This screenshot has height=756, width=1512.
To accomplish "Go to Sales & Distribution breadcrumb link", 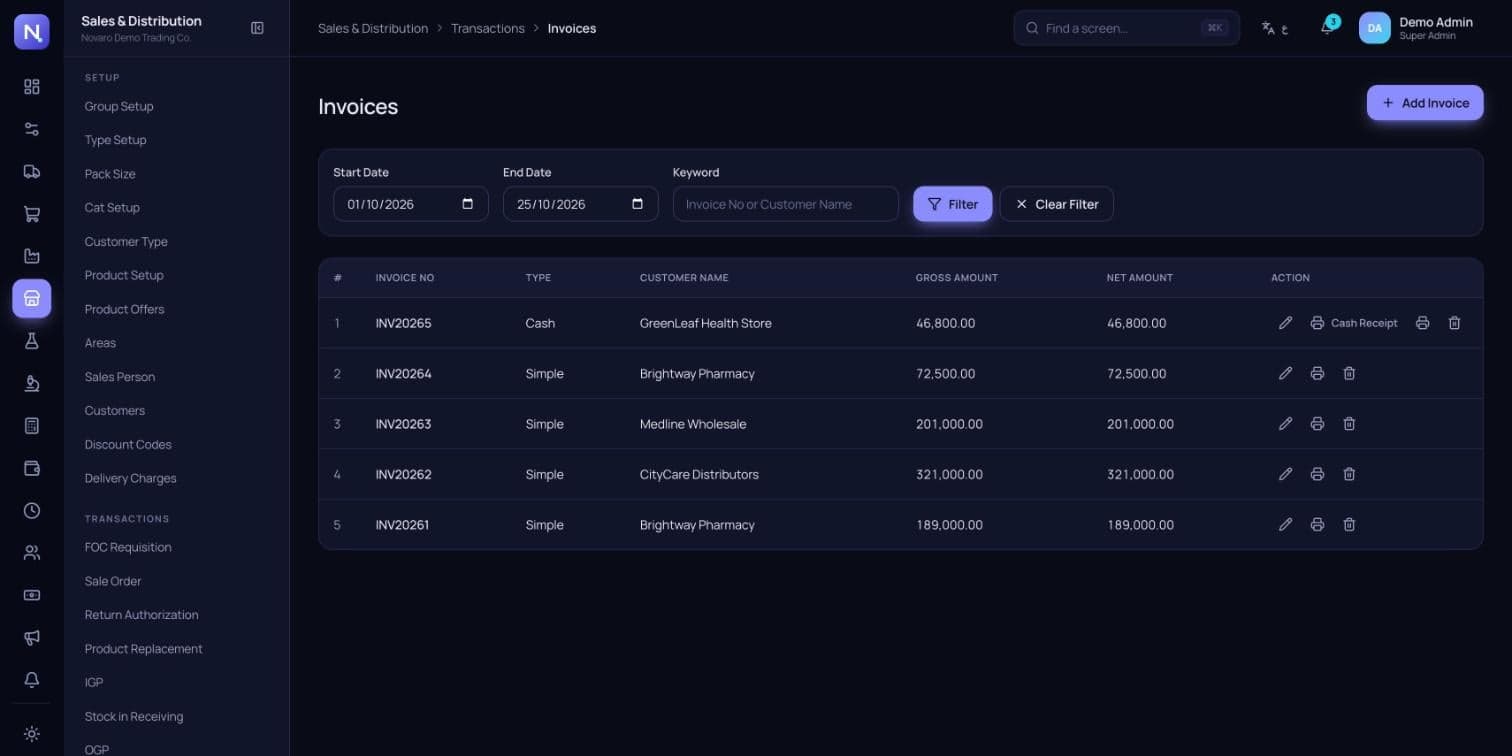I will [x=373, y=28].
